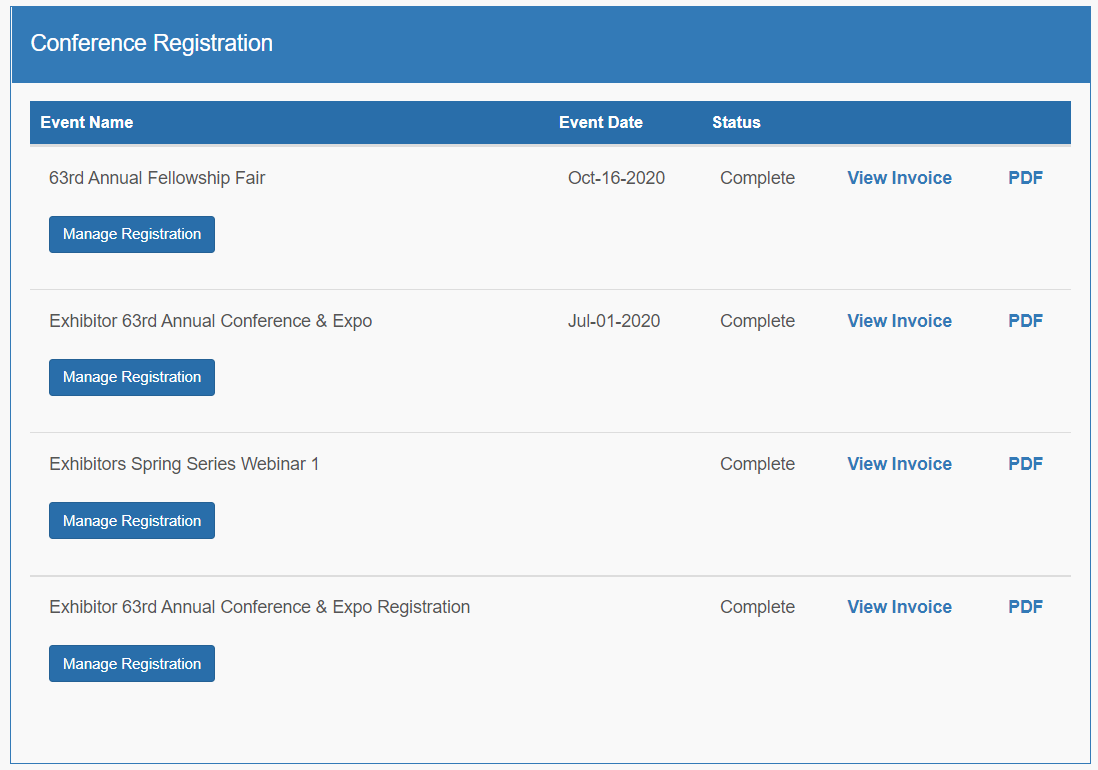Open Manage Registration for 63rd Annual Fellowship Fair
The image size is (1098, 770).
[132, 234]
